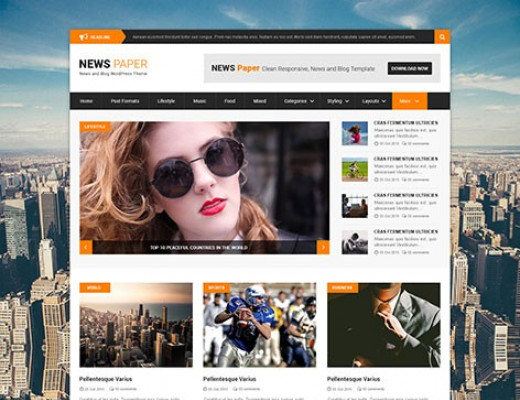Open the Home menu item

(x=86, y=101)
